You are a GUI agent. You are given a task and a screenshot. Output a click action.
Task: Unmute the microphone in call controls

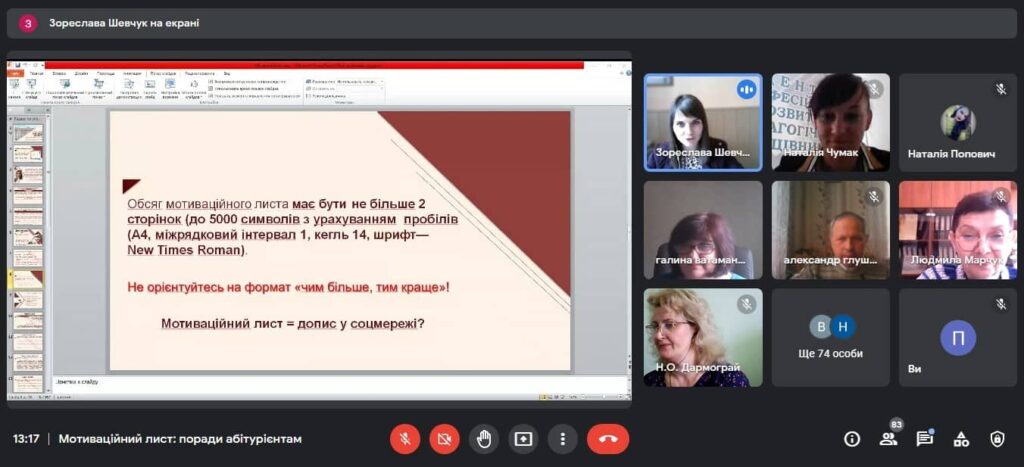pos(405,439)
